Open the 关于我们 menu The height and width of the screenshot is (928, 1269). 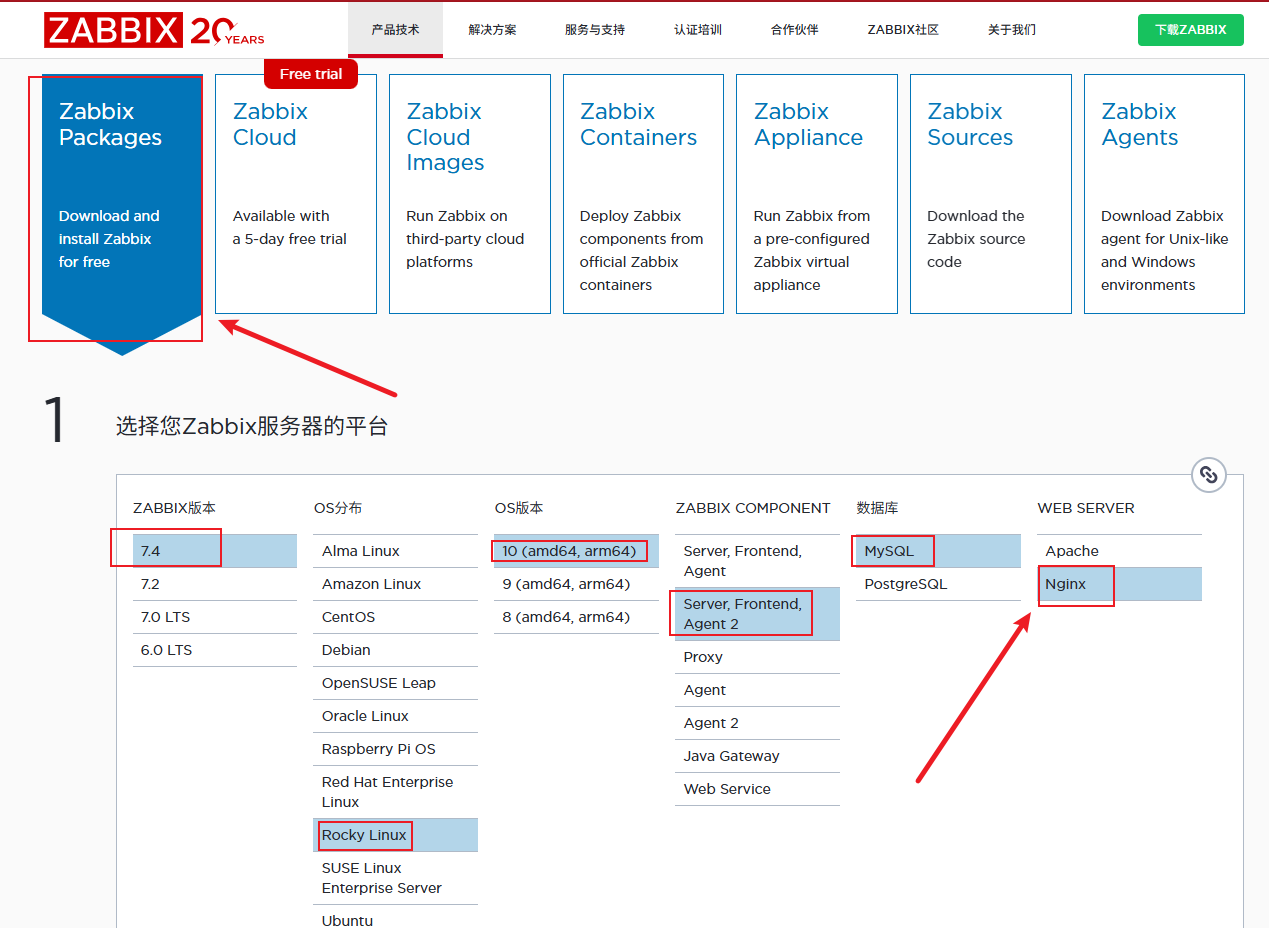[1012, 30]
